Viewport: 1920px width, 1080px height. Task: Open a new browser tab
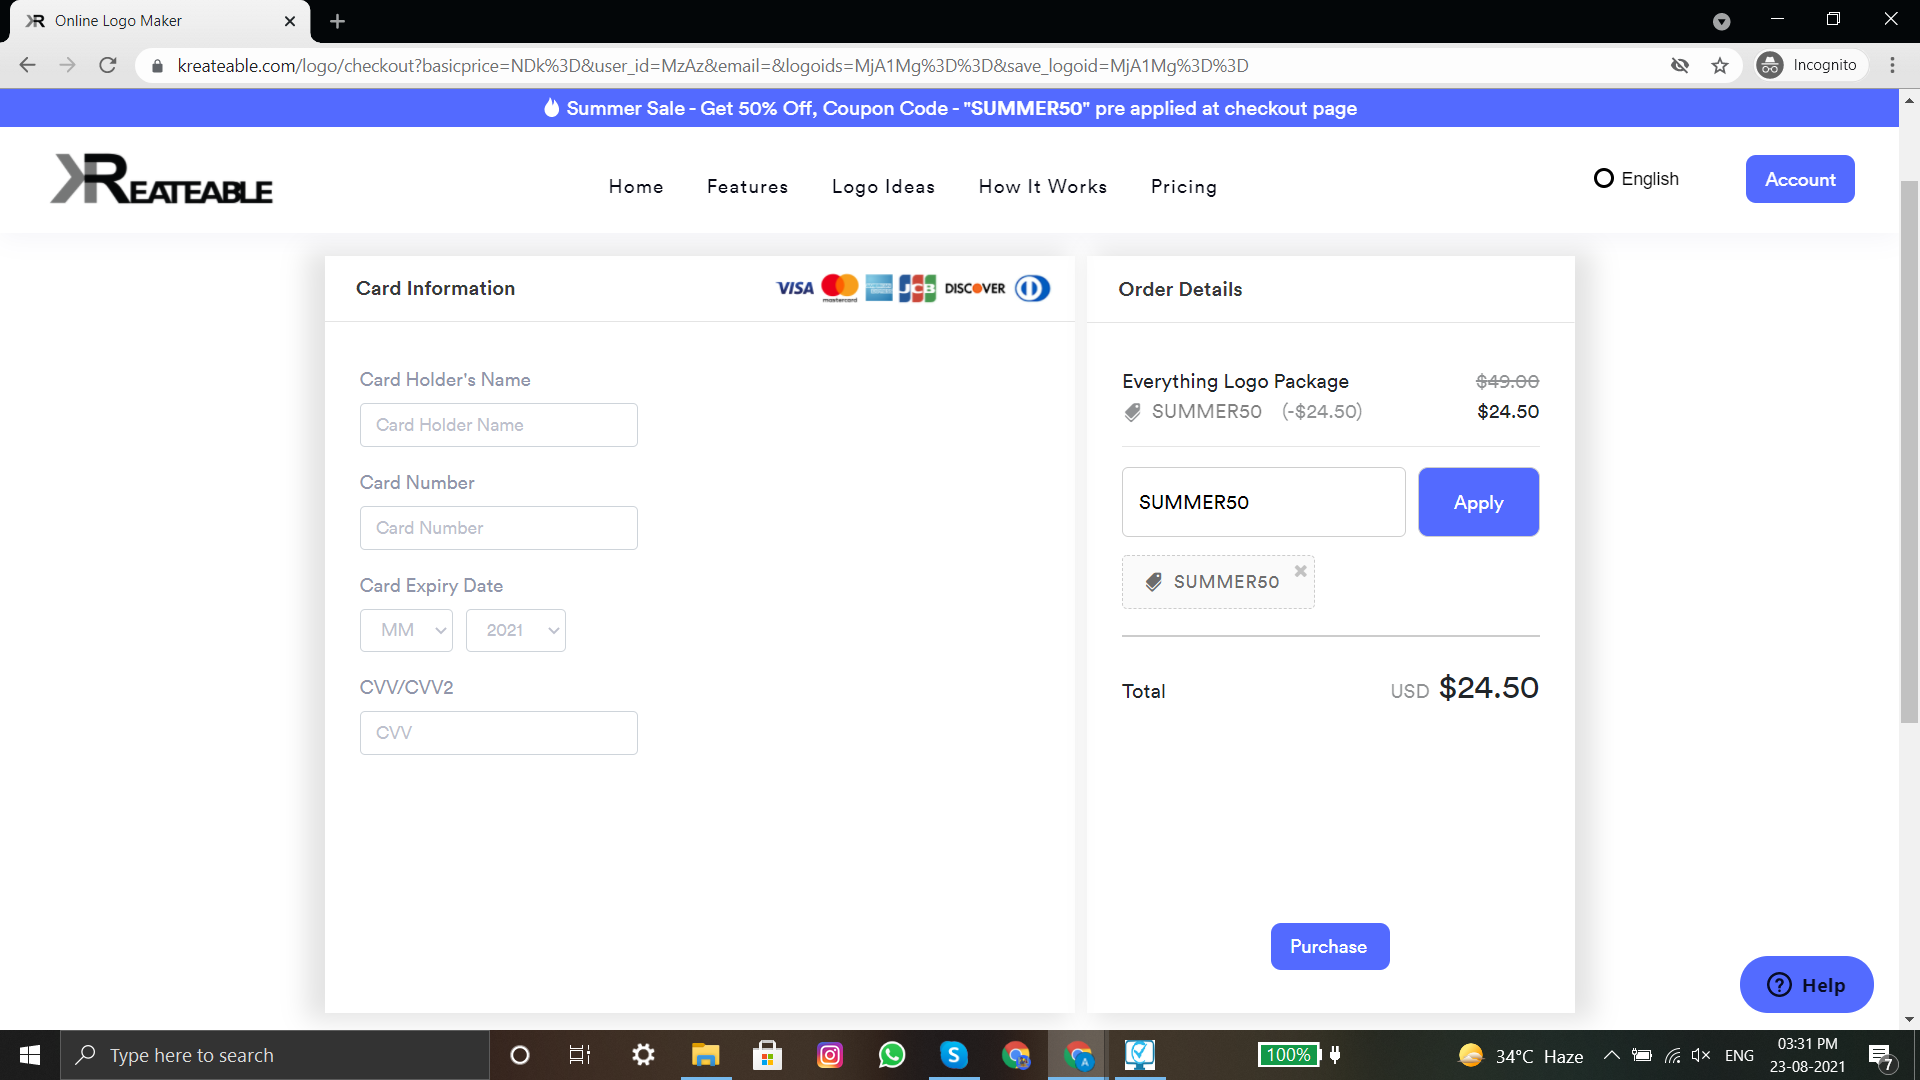point(337,21)
